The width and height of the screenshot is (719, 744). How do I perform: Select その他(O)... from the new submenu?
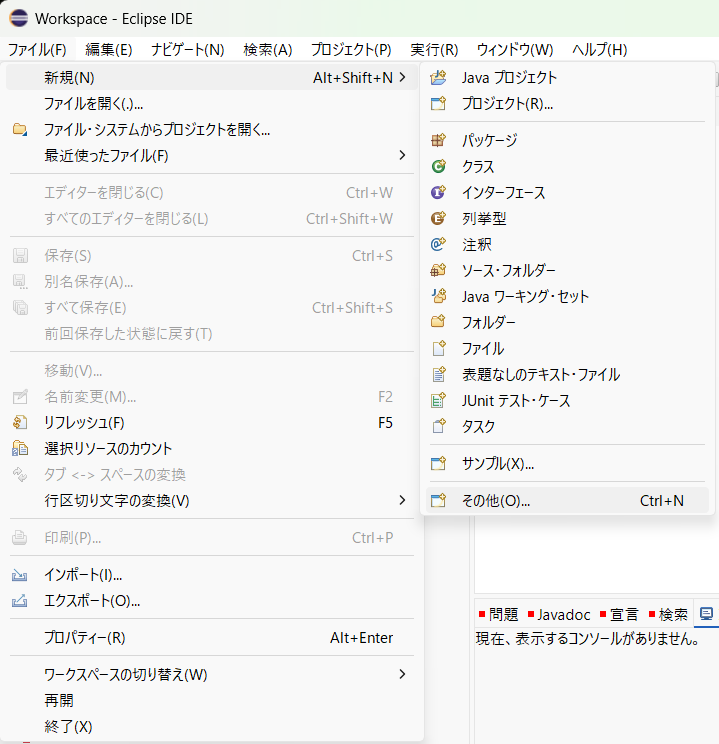(x=496, y=501)
